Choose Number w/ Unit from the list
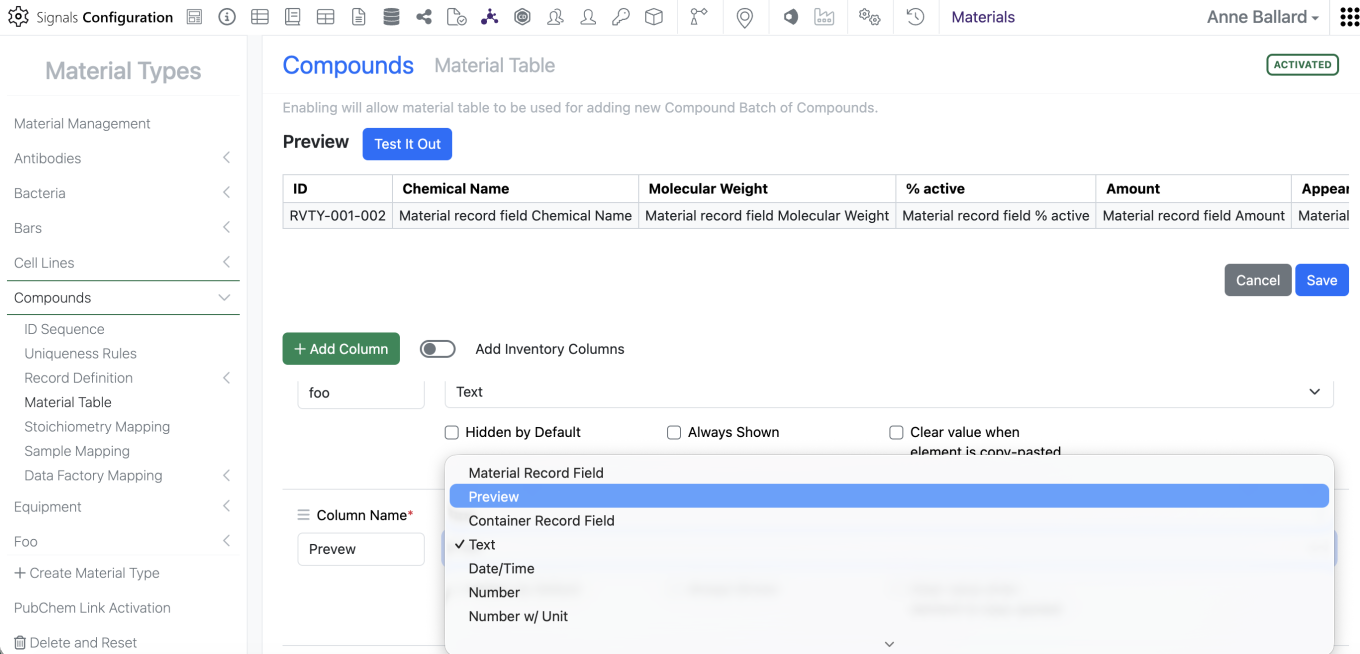This screenshot has width=1360, height=654. tap(518, 617)
